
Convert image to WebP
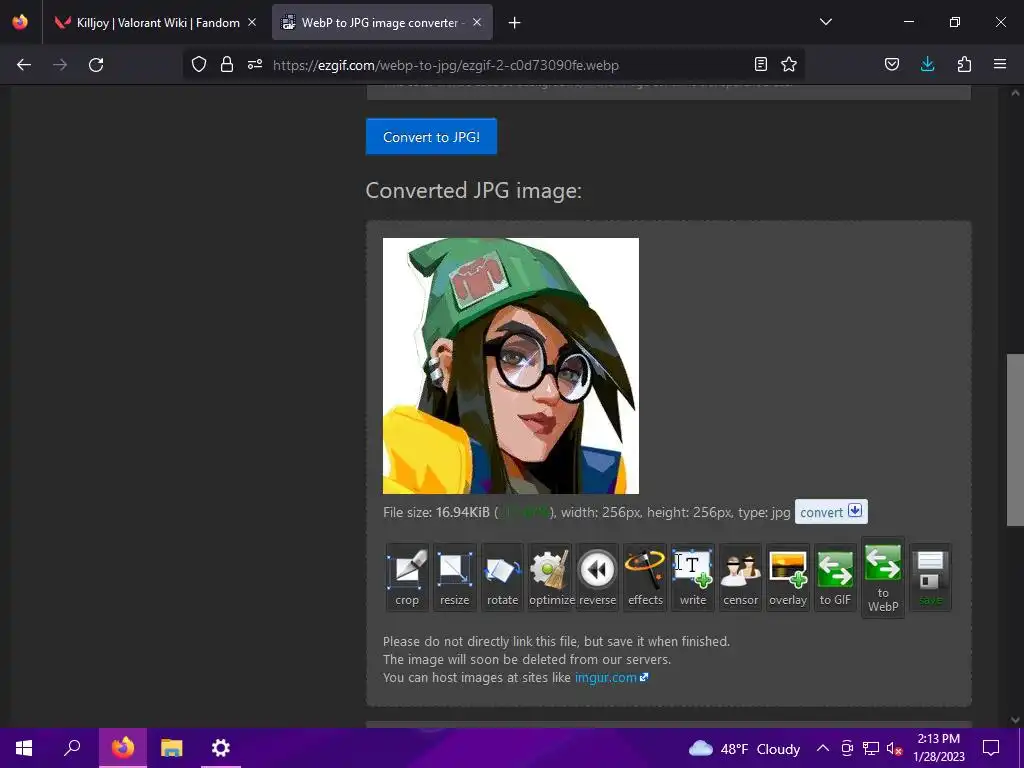[x=883, y=577]
